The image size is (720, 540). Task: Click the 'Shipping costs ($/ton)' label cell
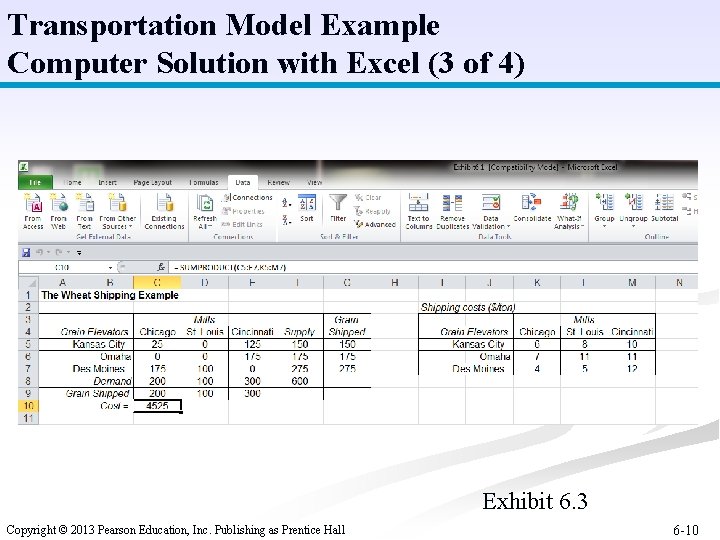pyautogui.click(x=468, y=307)
